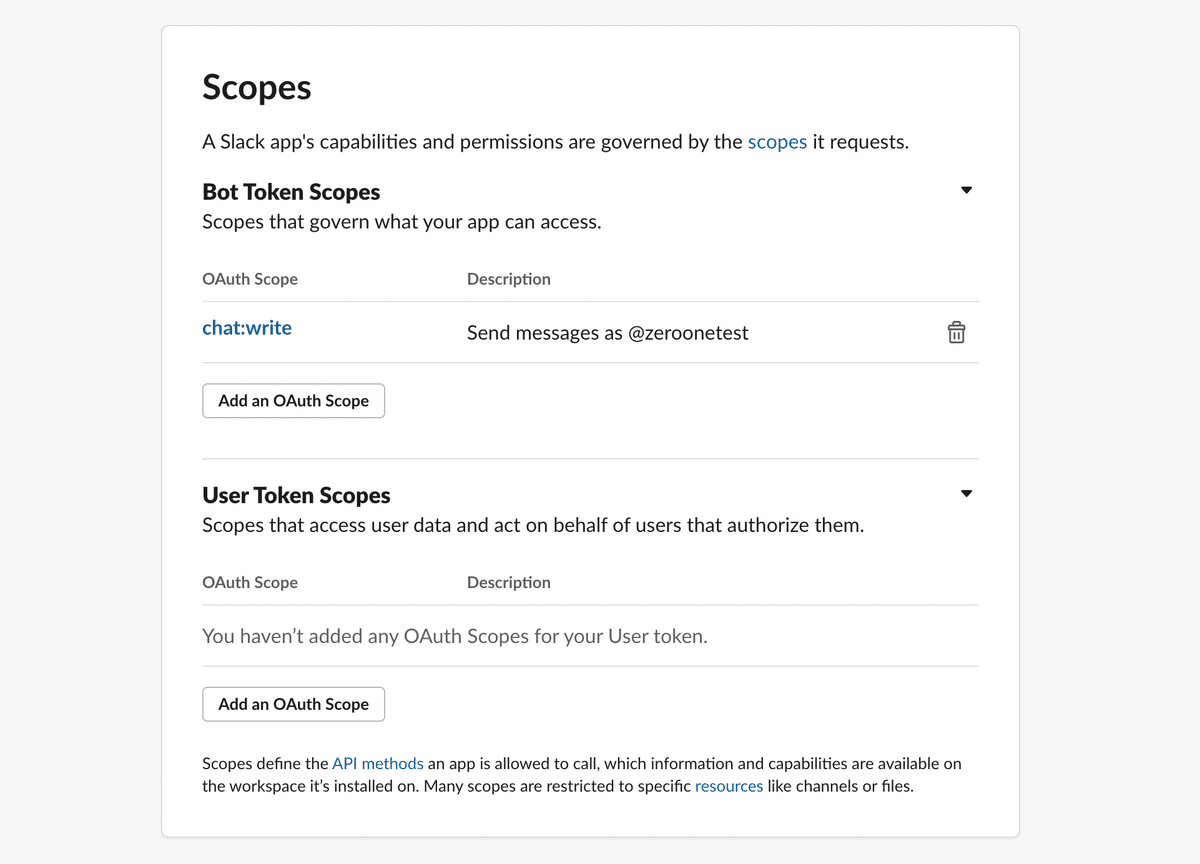This screenshot has width=1200, height=864.
Task: Click OAuth Scope column header in bot table
Action: [250, 279]
